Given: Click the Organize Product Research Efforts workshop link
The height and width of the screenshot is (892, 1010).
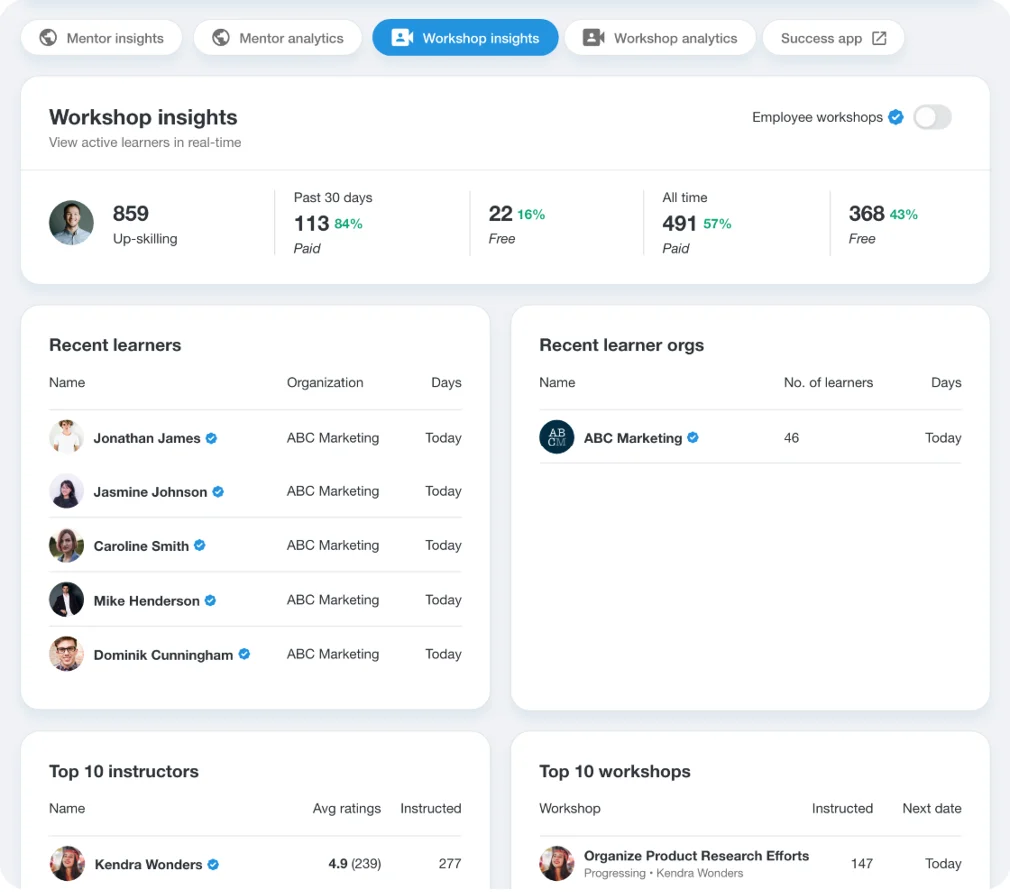Looking at the screenshot, I should pyautogui.click(x=697, y=856).
